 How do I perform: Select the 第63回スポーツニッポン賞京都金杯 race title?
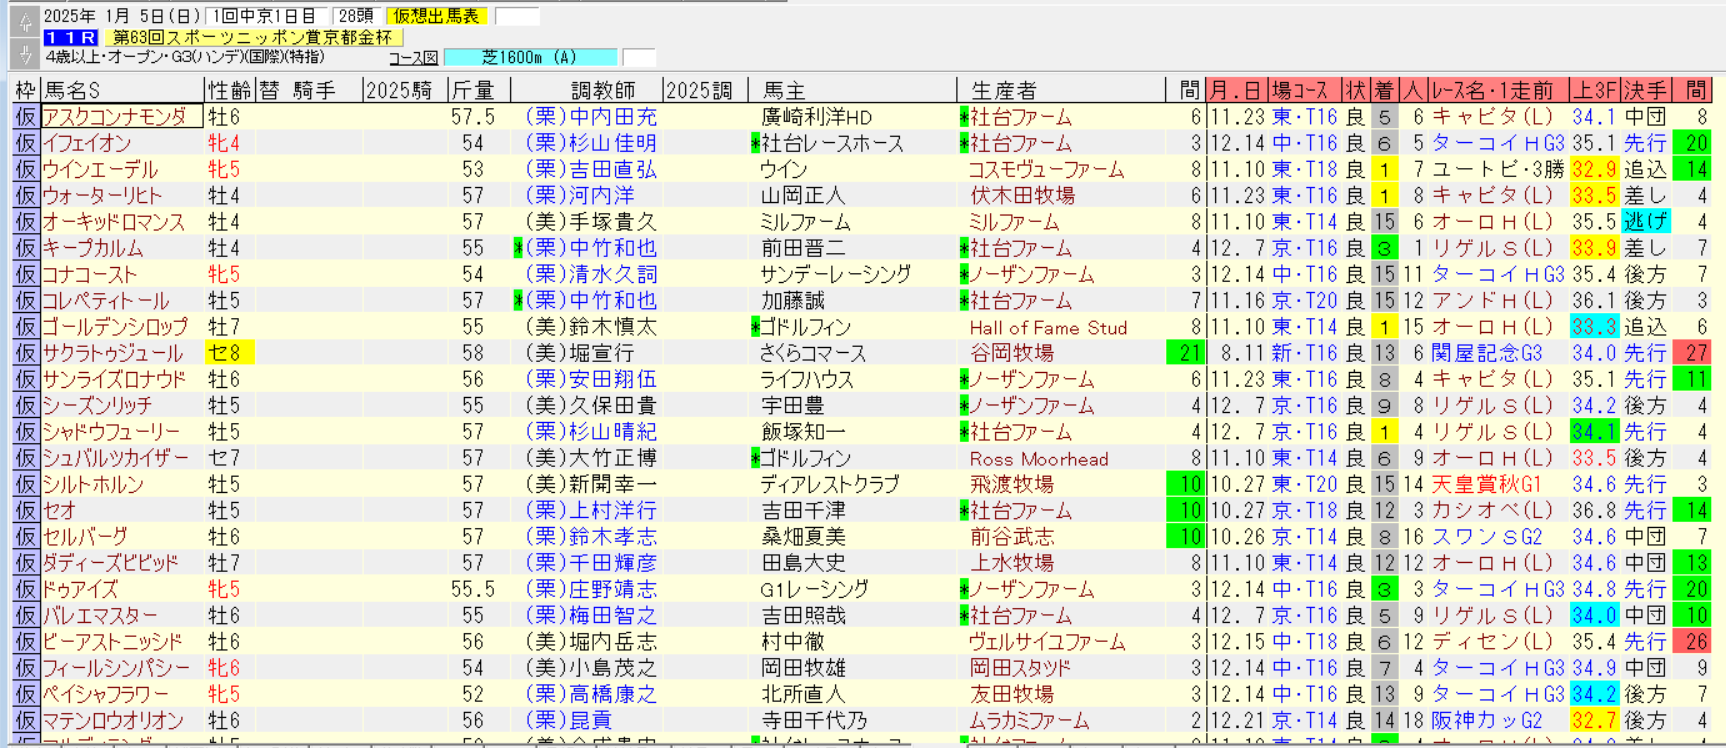tap(252, 37)
